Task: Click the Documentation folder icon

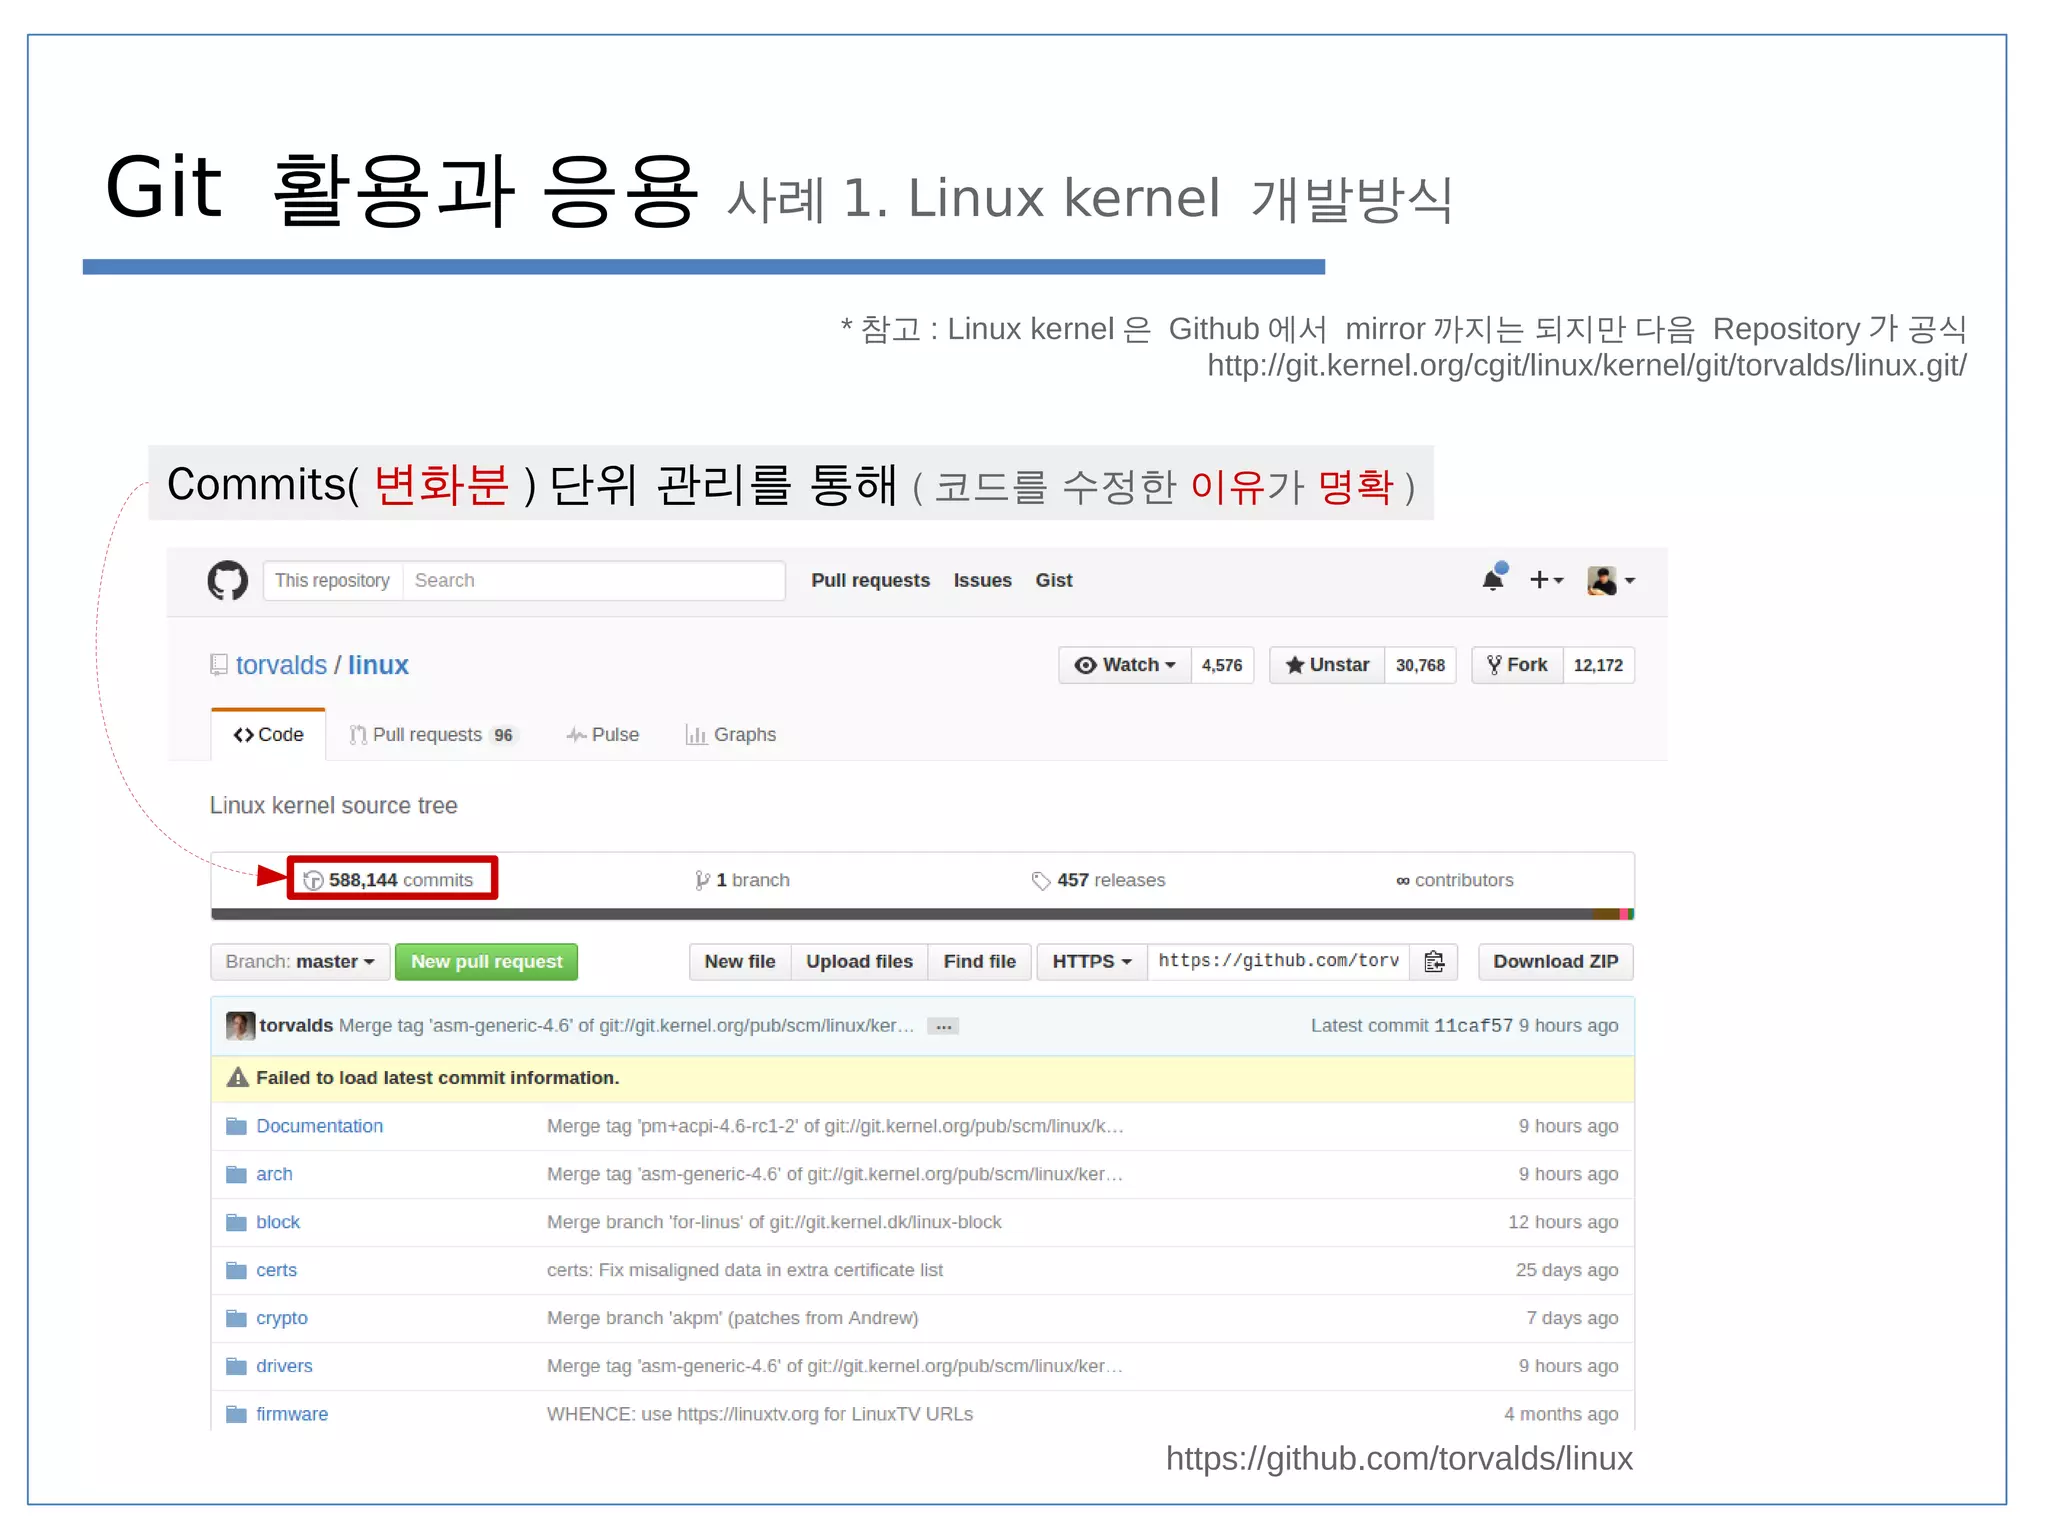Action: pyautogui.click(x=236, y=1126)
